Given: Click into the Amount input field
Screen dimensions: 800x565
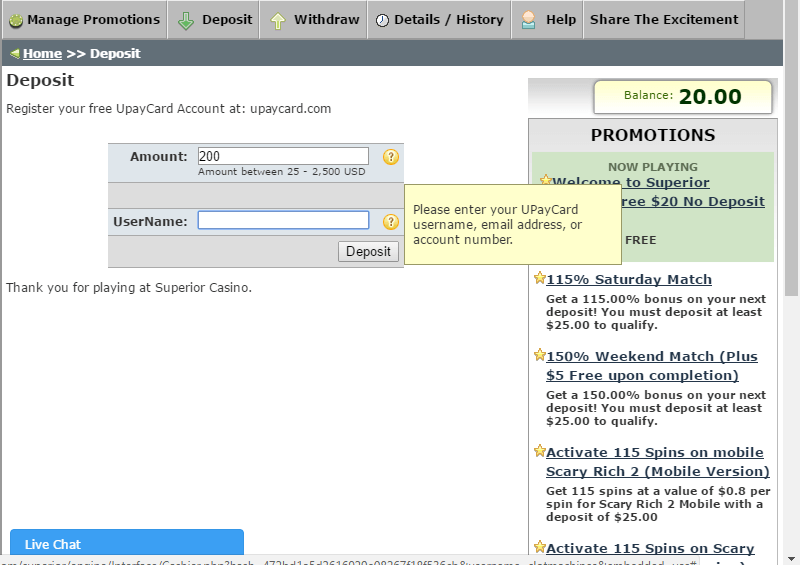Looking at the screenshot, I should tap(283, 156).
